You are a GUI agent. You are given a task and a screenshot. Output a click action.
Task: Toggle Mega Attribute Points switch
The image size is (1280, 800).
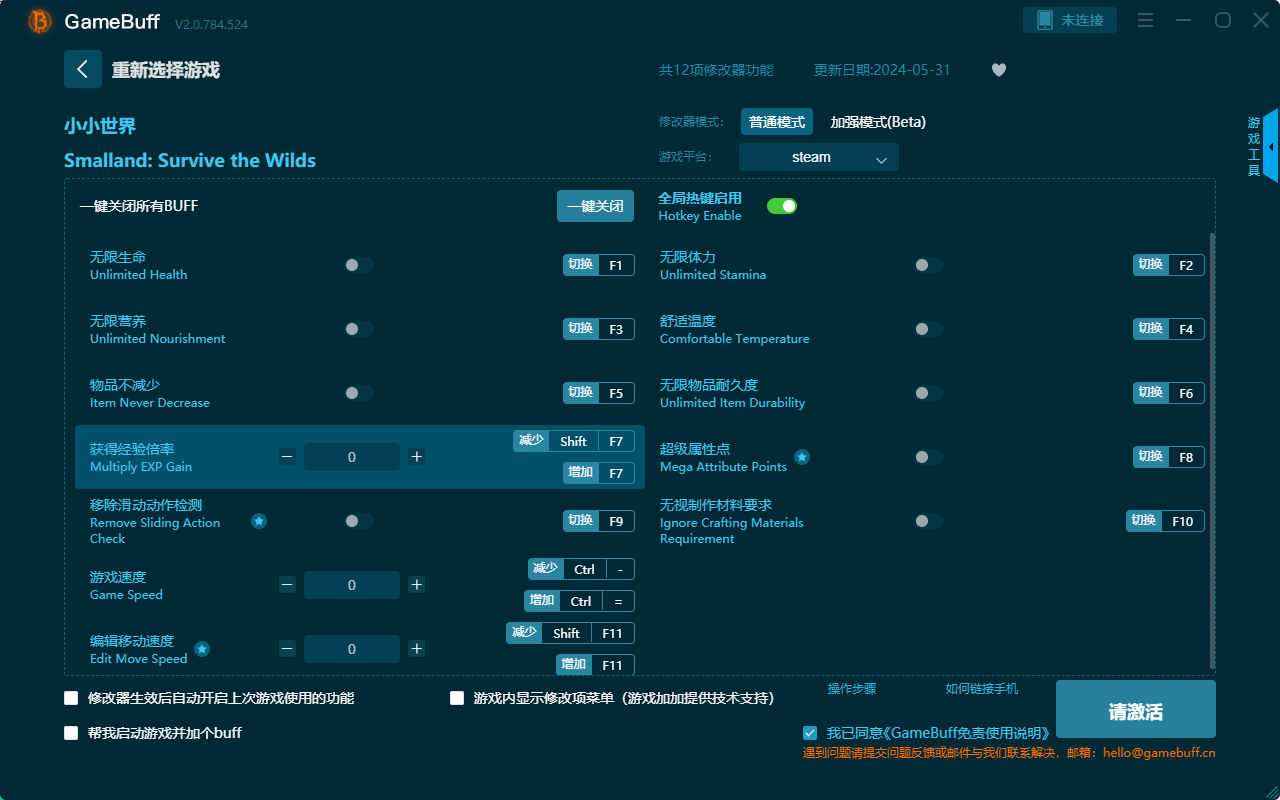coord(929,457)
